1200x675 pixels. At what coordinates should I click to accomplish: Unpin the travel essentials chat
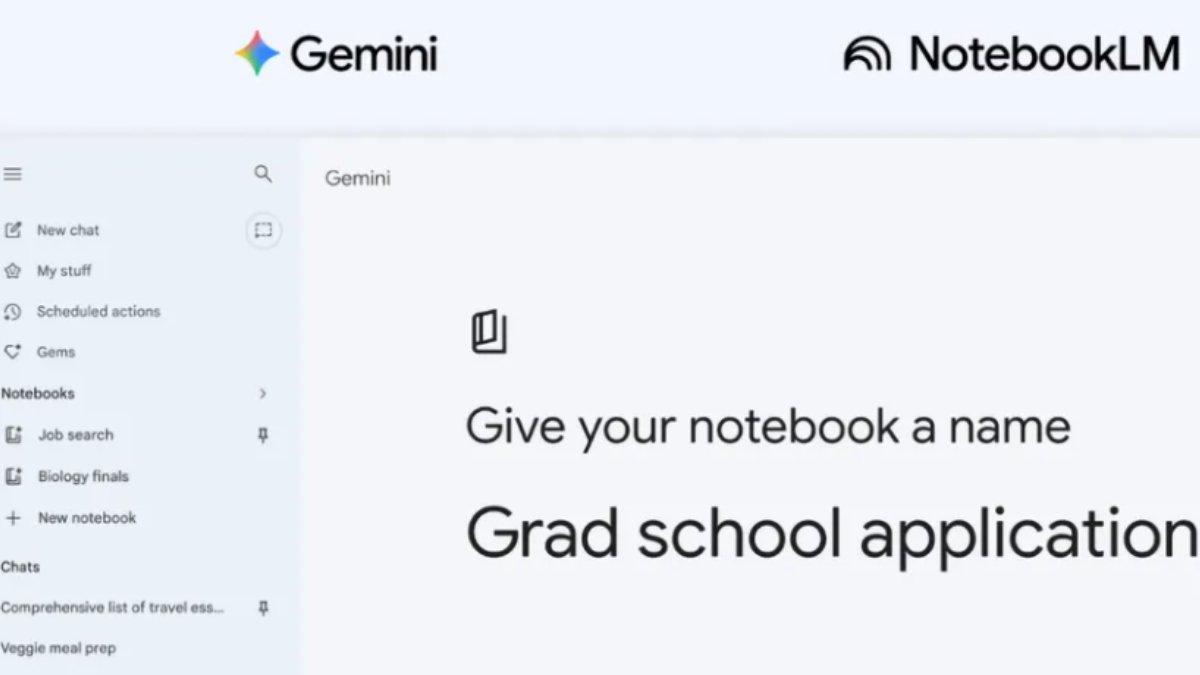coord(262,608)
